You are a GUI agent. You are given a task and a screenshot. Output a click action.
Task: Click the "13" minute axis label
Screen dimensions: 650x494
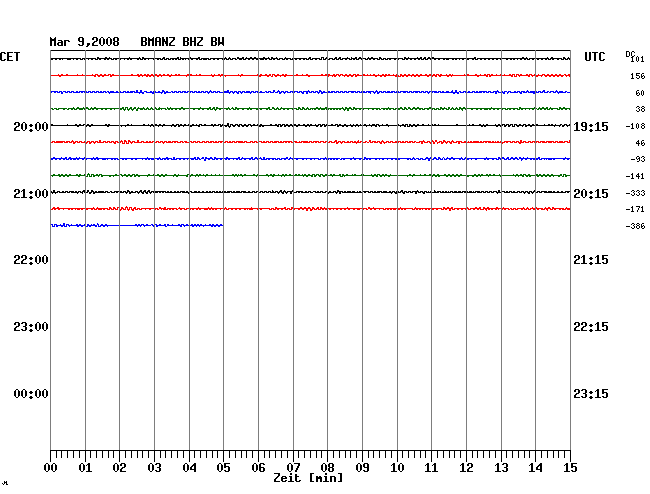pyautogui.click(x=501, y=468)
